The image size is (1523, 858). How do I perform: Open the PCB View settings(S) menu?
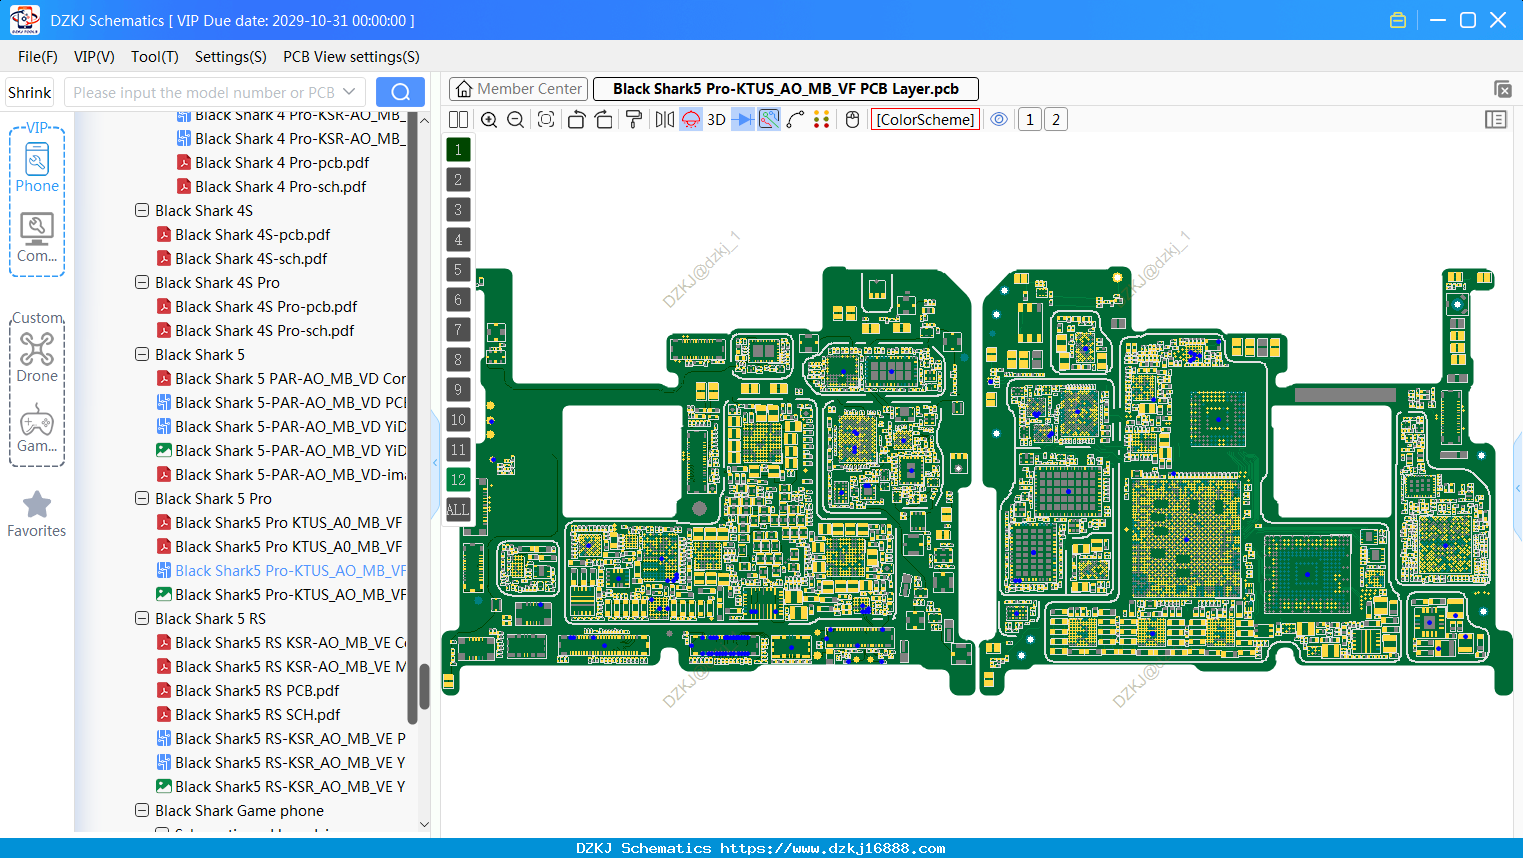tap(351, 57)
